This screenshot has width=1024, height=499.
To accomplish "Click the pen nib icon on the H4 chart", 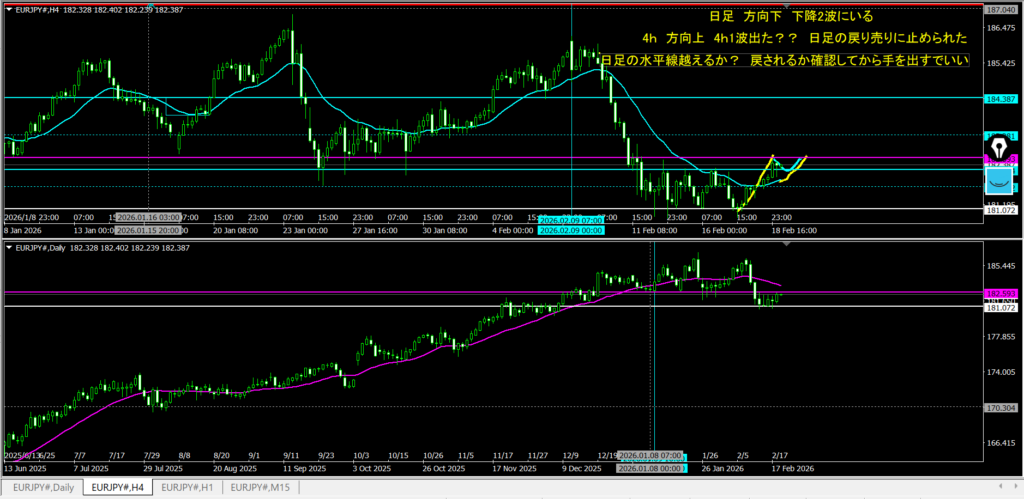I will click(1000, 149).
